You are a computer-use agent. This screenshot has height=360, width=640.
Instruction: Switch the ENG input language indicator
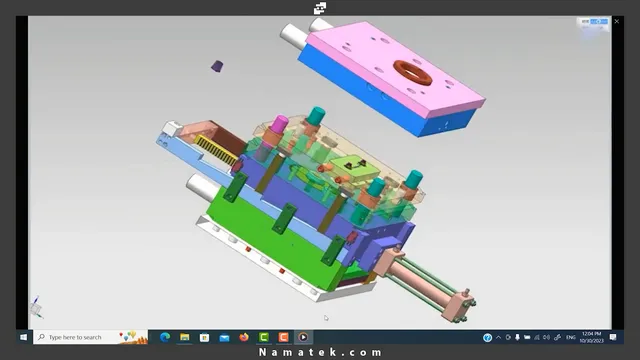click(571, 337)
